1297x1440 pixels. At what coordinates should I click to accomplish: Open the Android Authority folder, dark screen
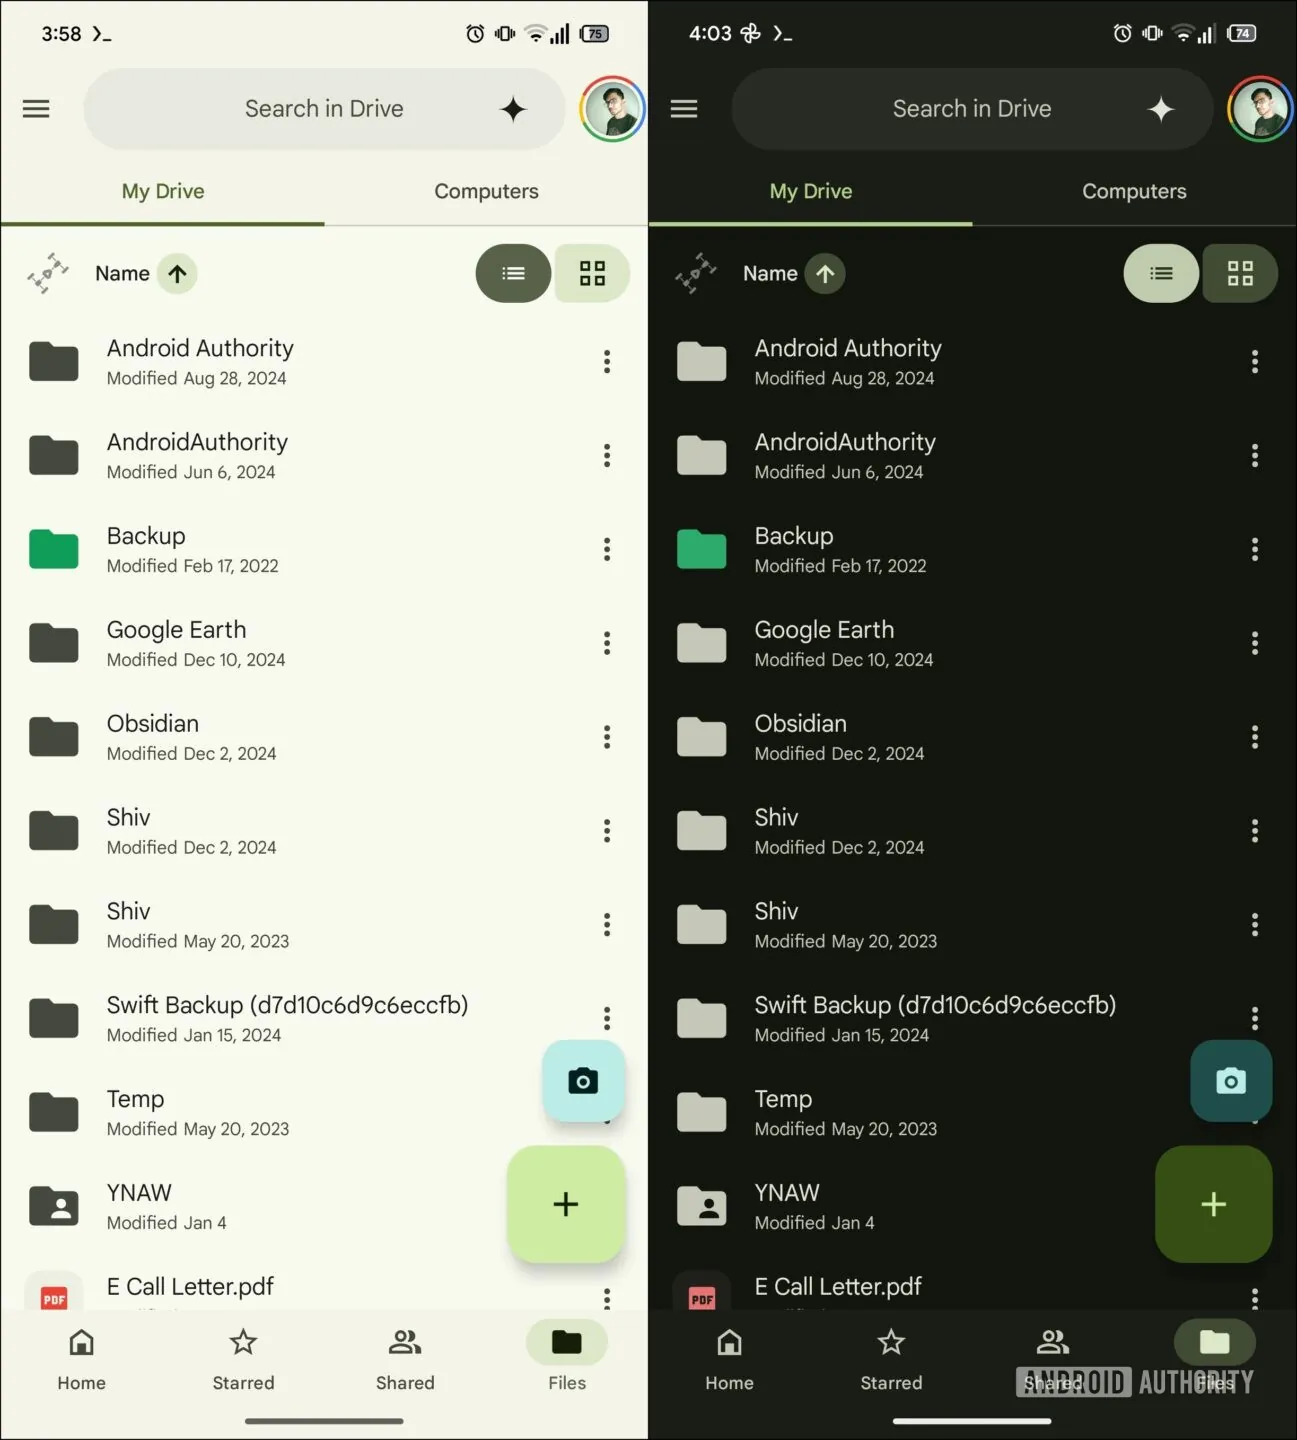972,361
